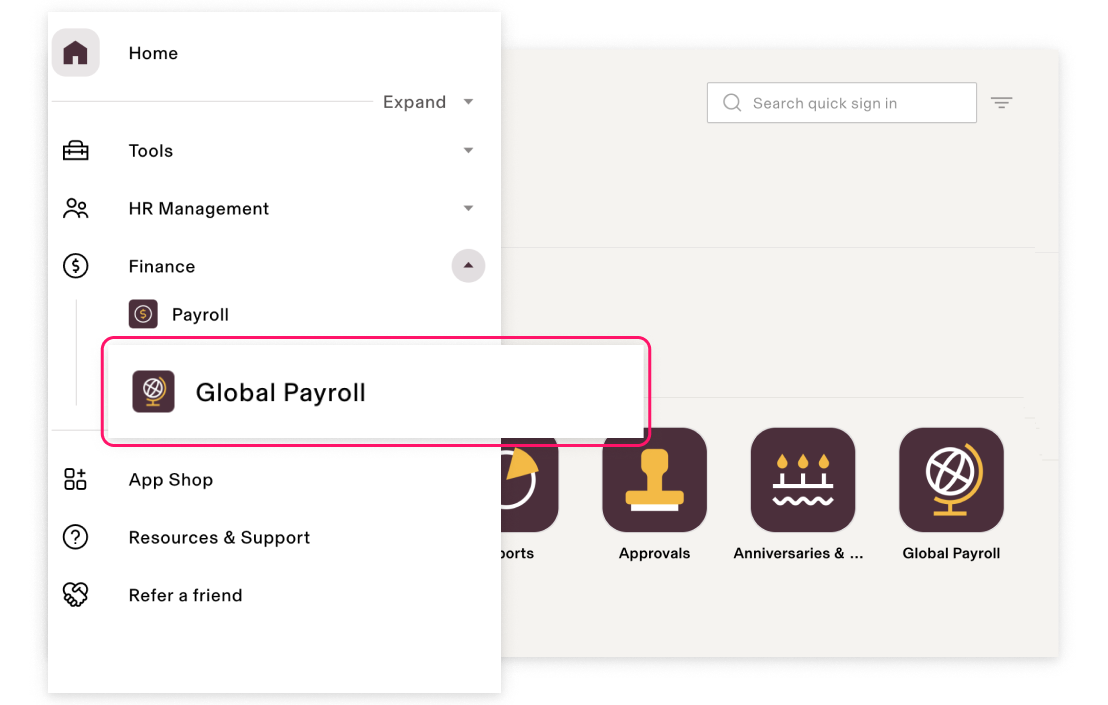
Task: Click the Expand menu toggle
Action: (x=428, y=102)
